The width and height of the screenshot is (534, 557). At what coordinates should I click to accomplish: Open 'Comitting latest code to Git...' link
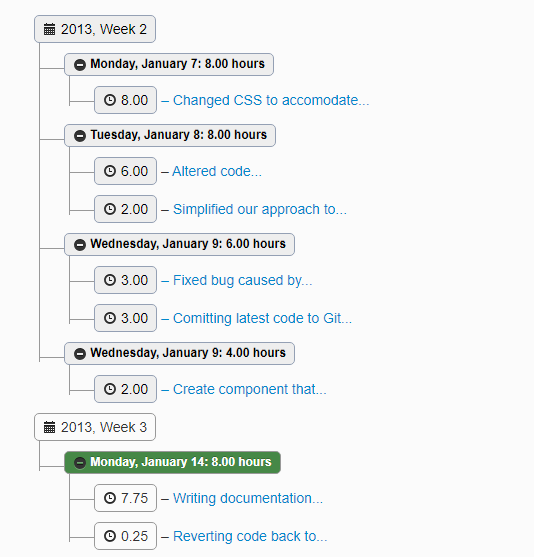tap(262, 318)
